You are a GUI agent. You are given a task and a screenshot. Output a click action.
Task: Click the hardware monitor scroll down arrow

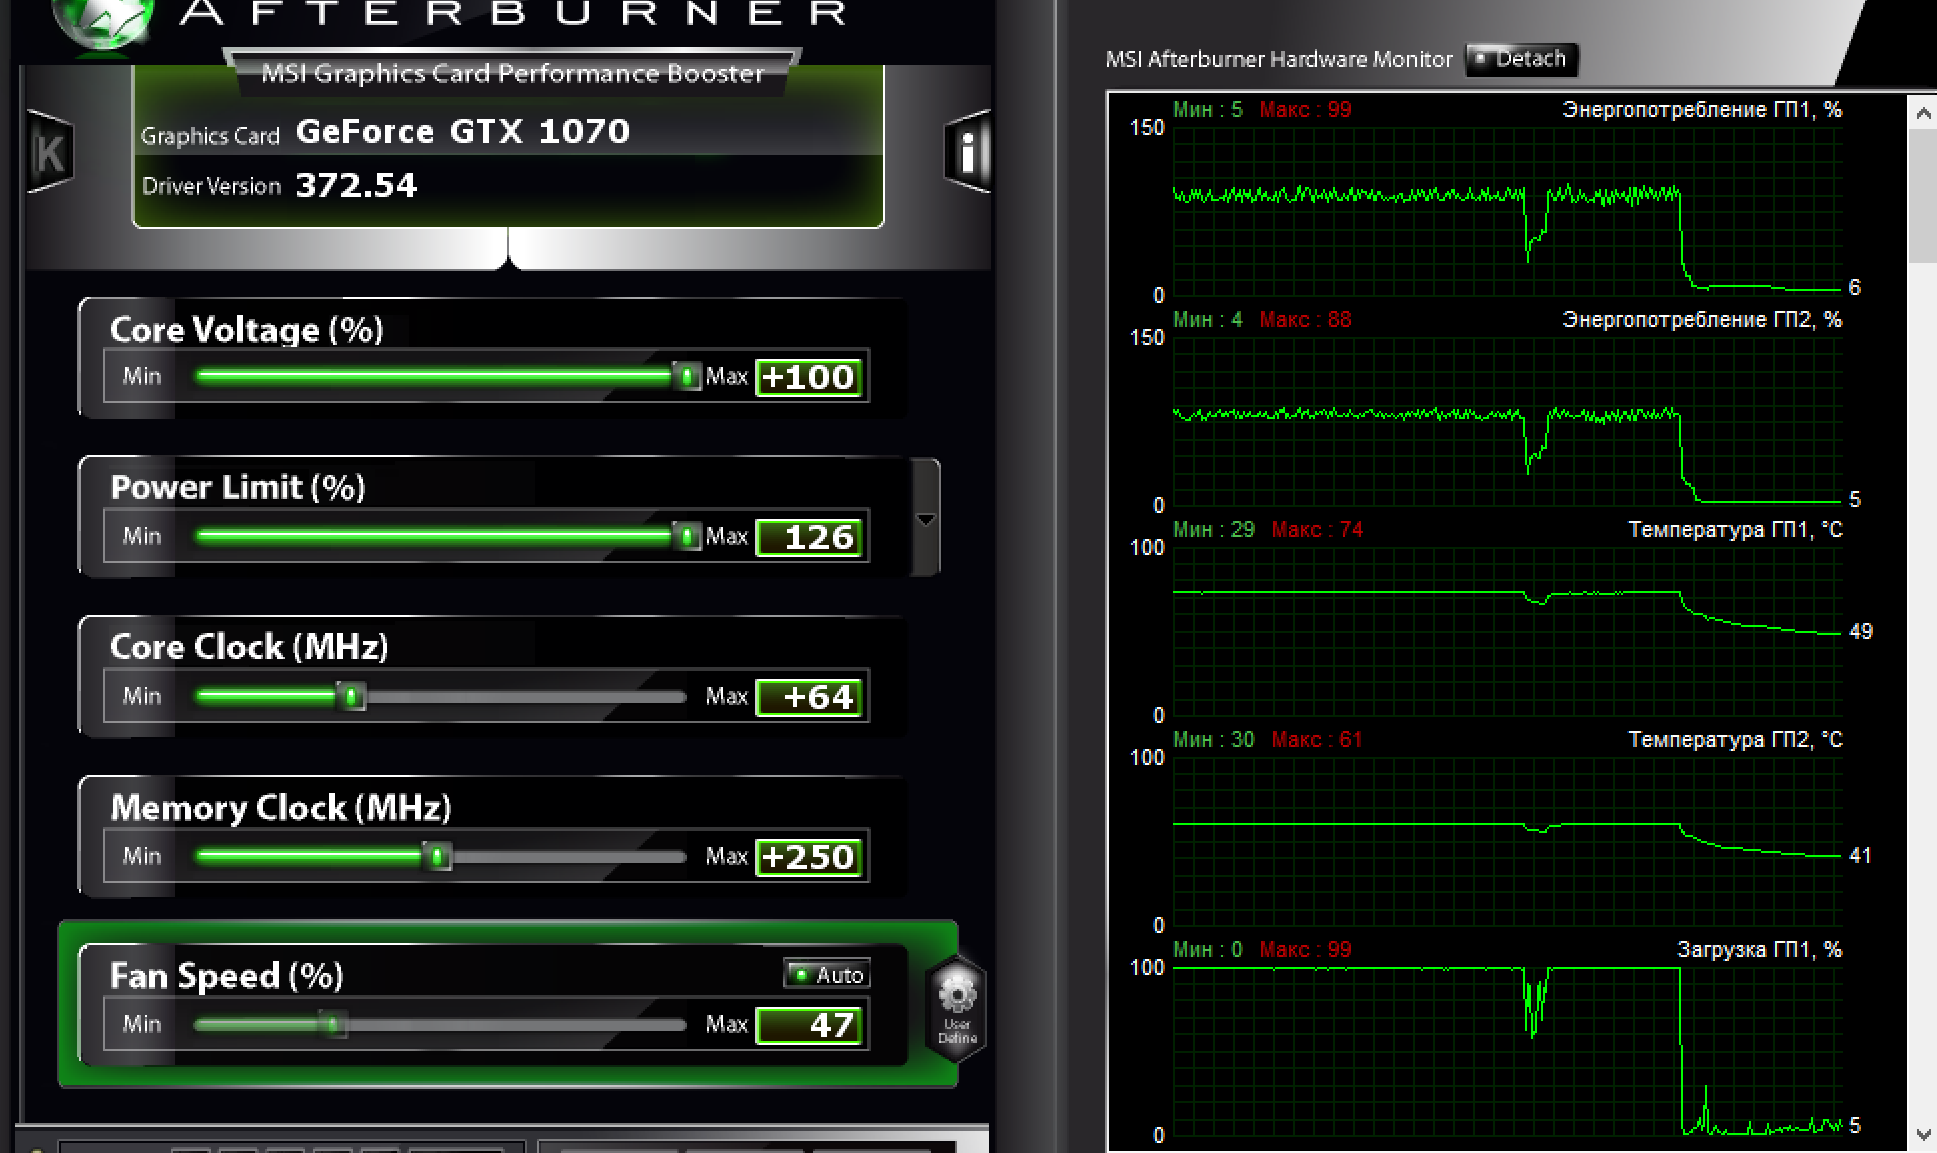(x=1922, y=1134)
